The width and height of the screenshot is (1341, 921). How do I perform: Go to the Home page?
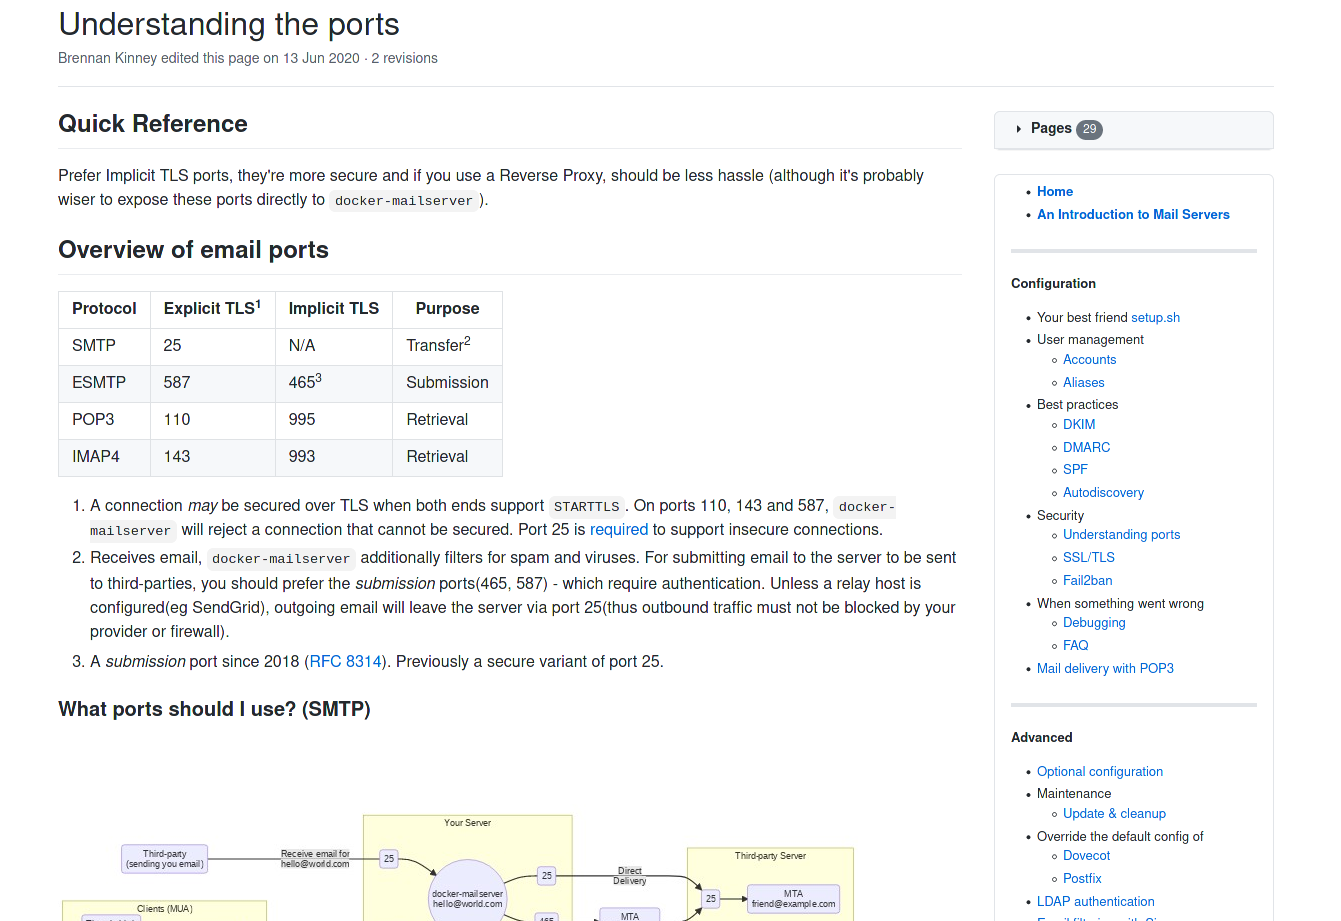click(1054, 191)
